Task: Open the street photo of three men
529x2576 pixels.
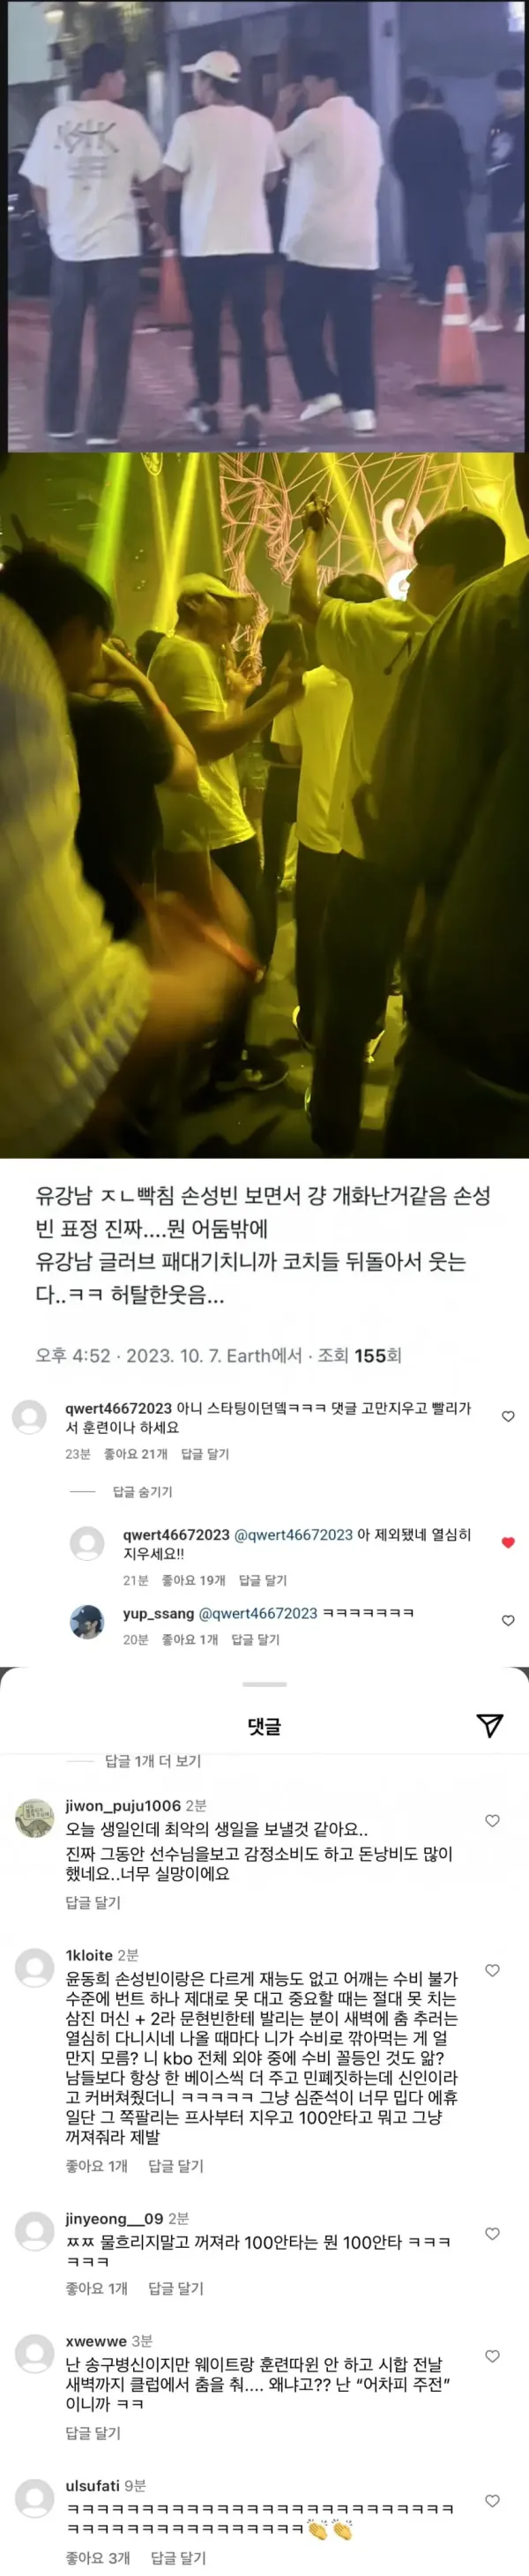Action: point(264,226)
